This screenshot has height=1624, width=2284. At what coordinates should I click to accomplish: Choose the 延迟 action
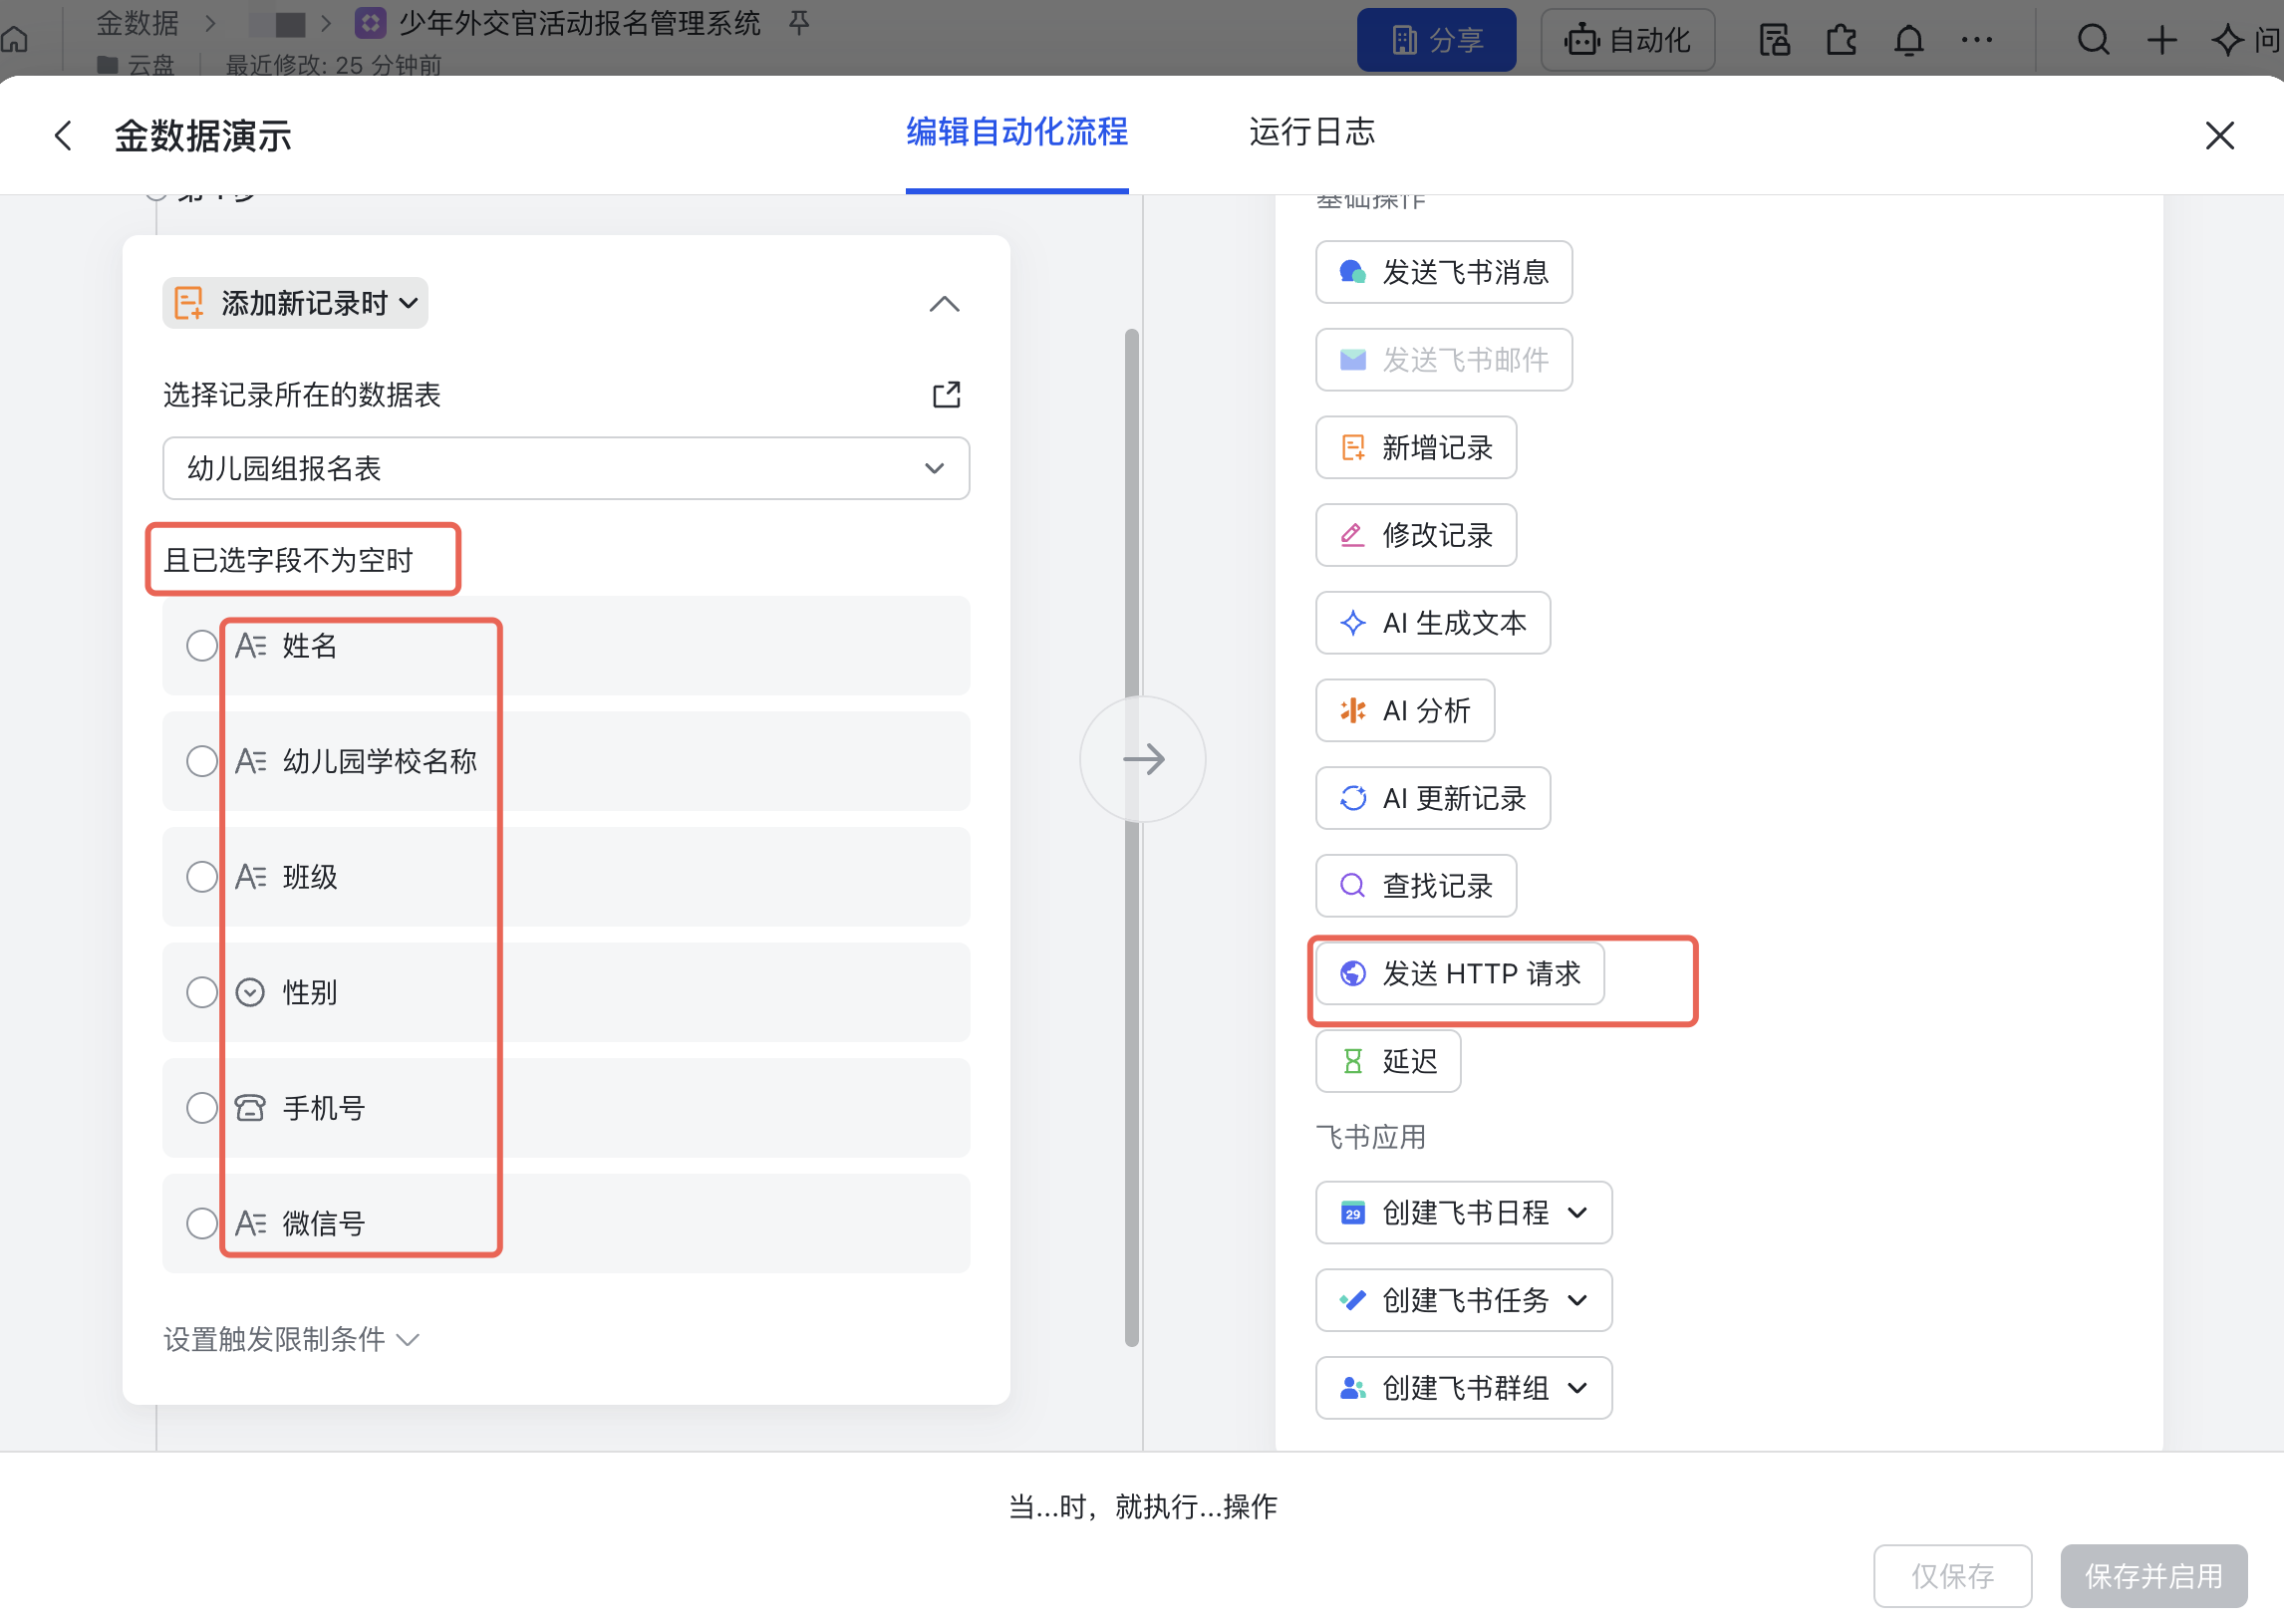[1387, 1060]
